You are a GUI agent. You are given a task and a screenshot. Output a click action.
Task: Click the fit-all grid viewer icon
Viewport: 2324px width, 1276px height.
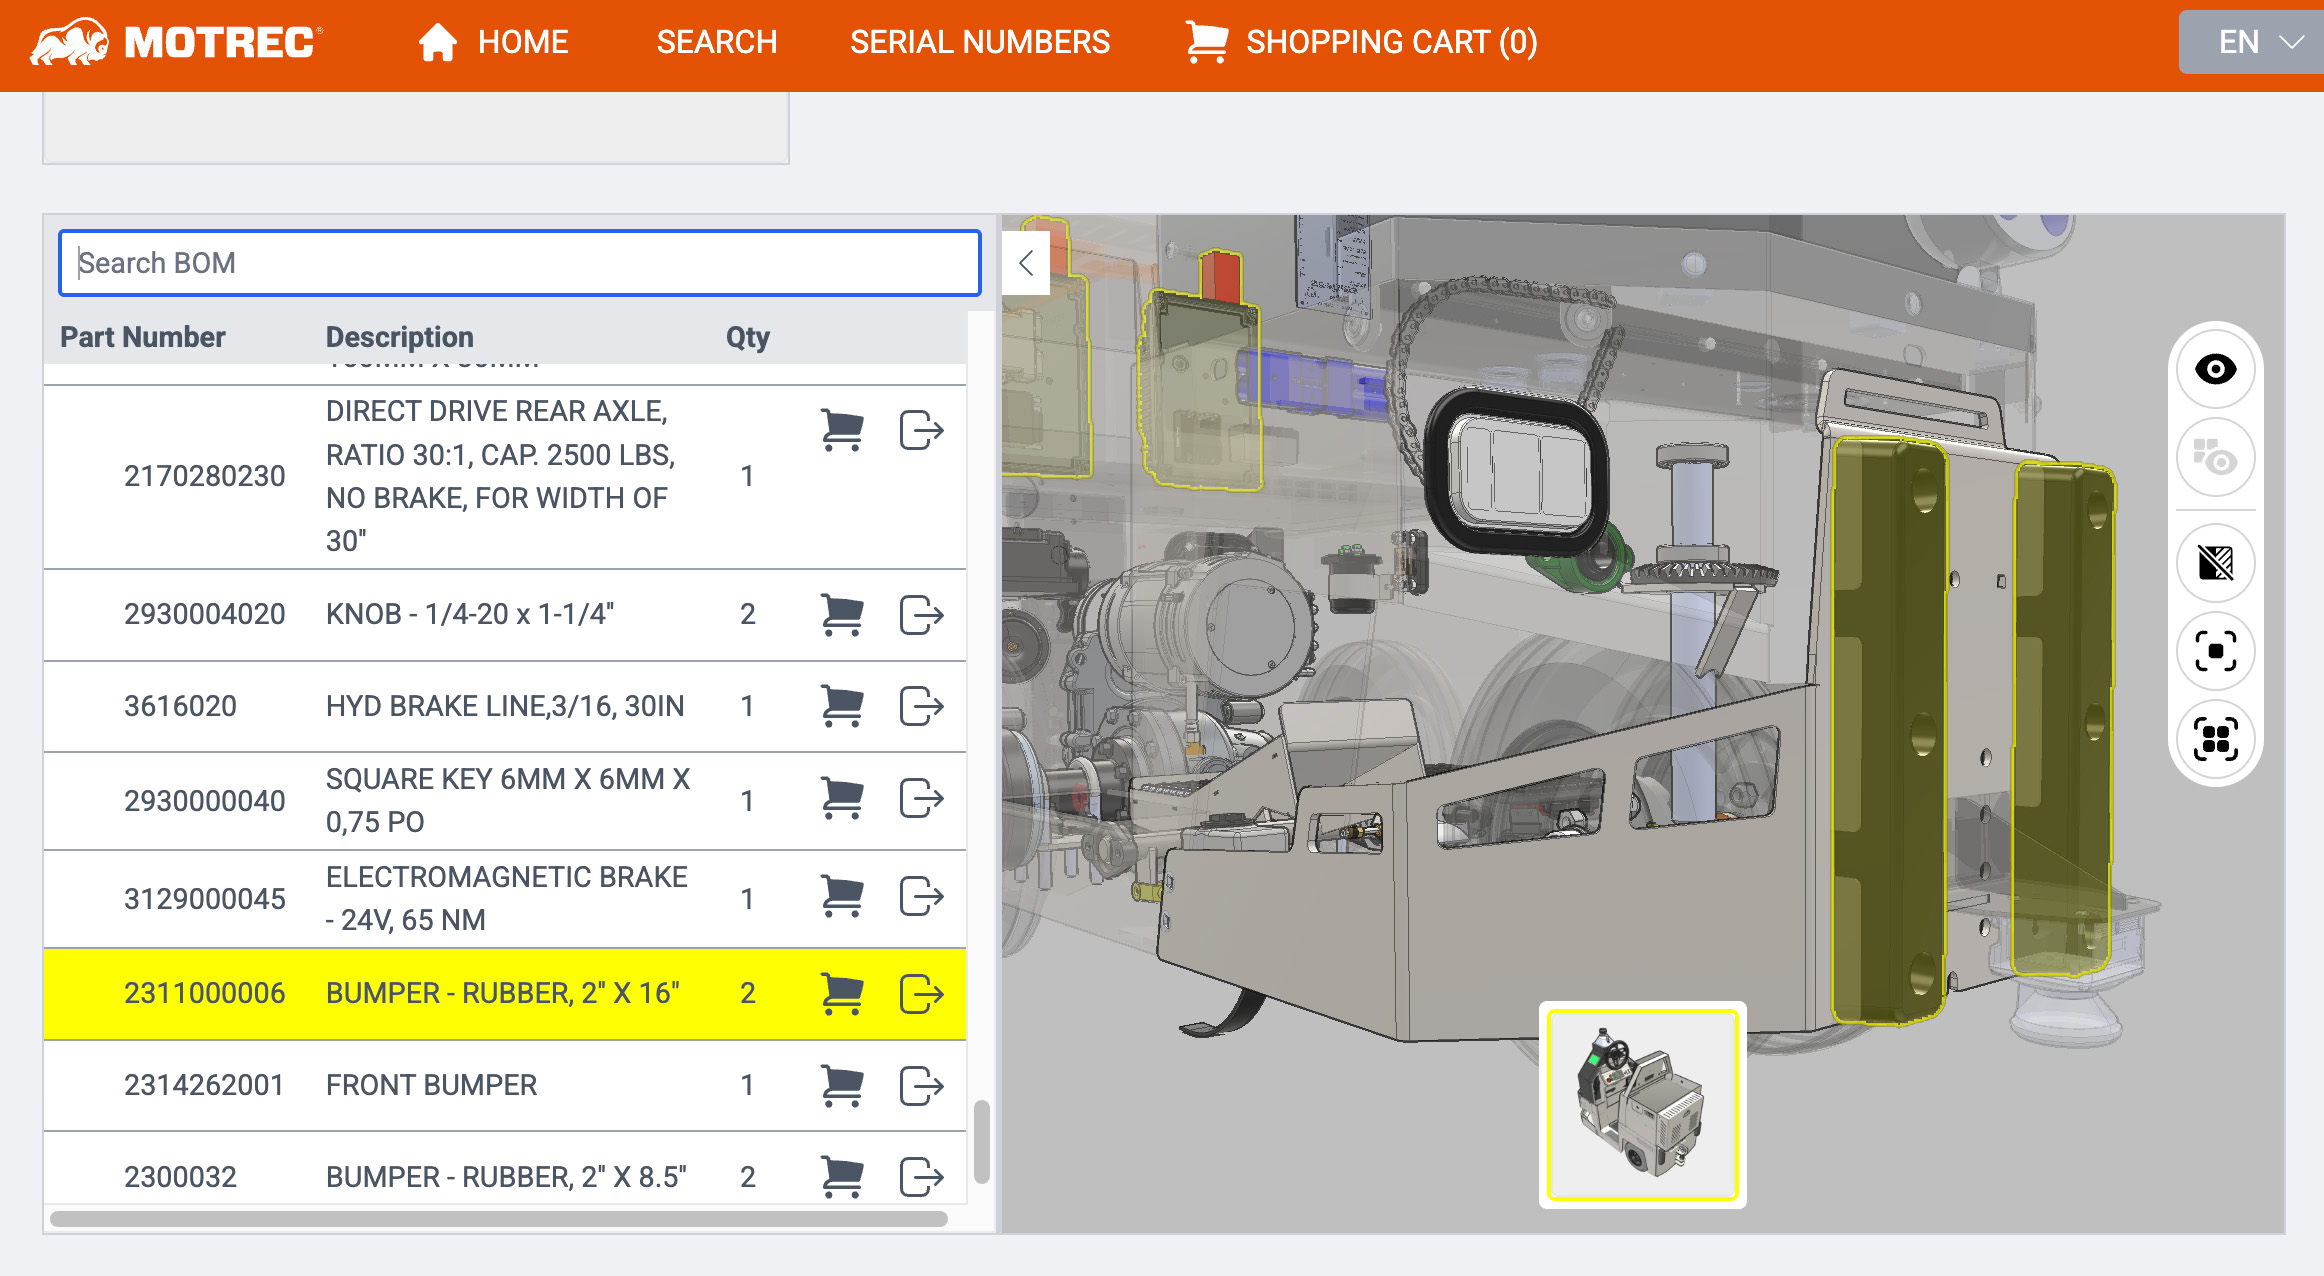click(2215, 739)
